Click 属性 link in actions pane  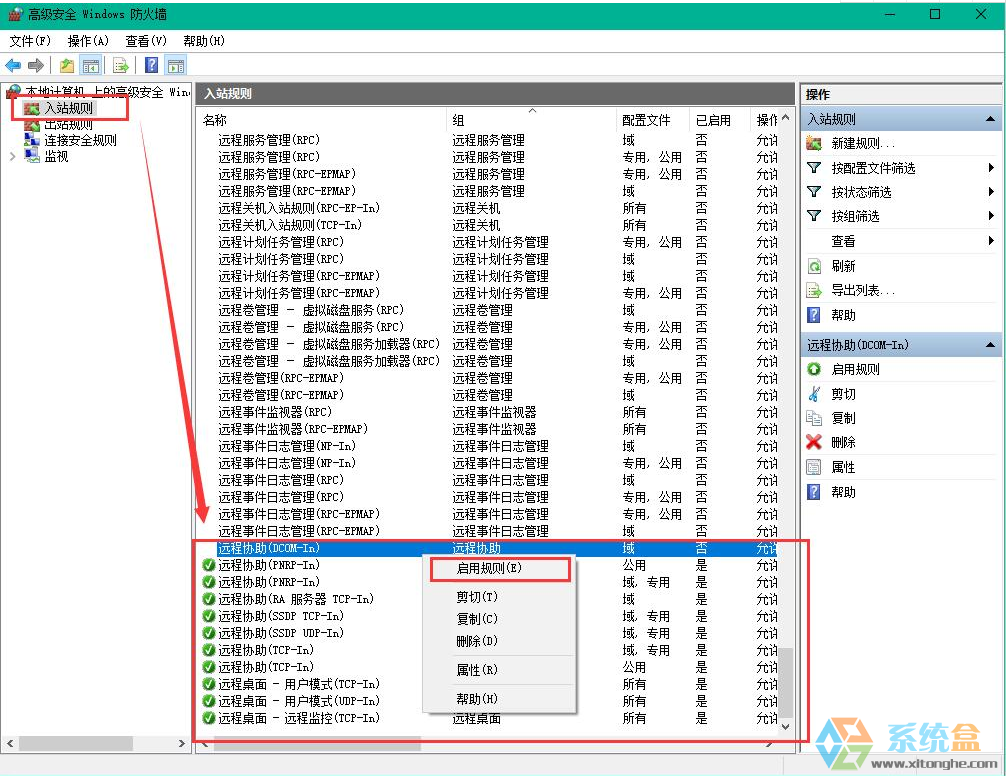(x=843, y=467)
